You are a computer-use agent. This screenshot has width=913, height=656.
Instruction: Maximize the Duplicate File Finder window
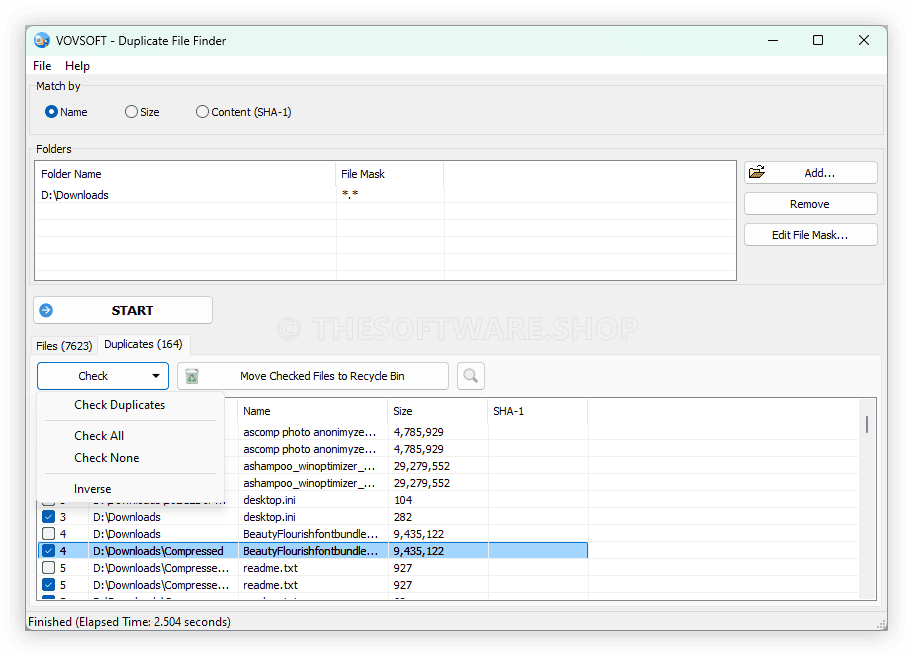[x=818, y=40]
